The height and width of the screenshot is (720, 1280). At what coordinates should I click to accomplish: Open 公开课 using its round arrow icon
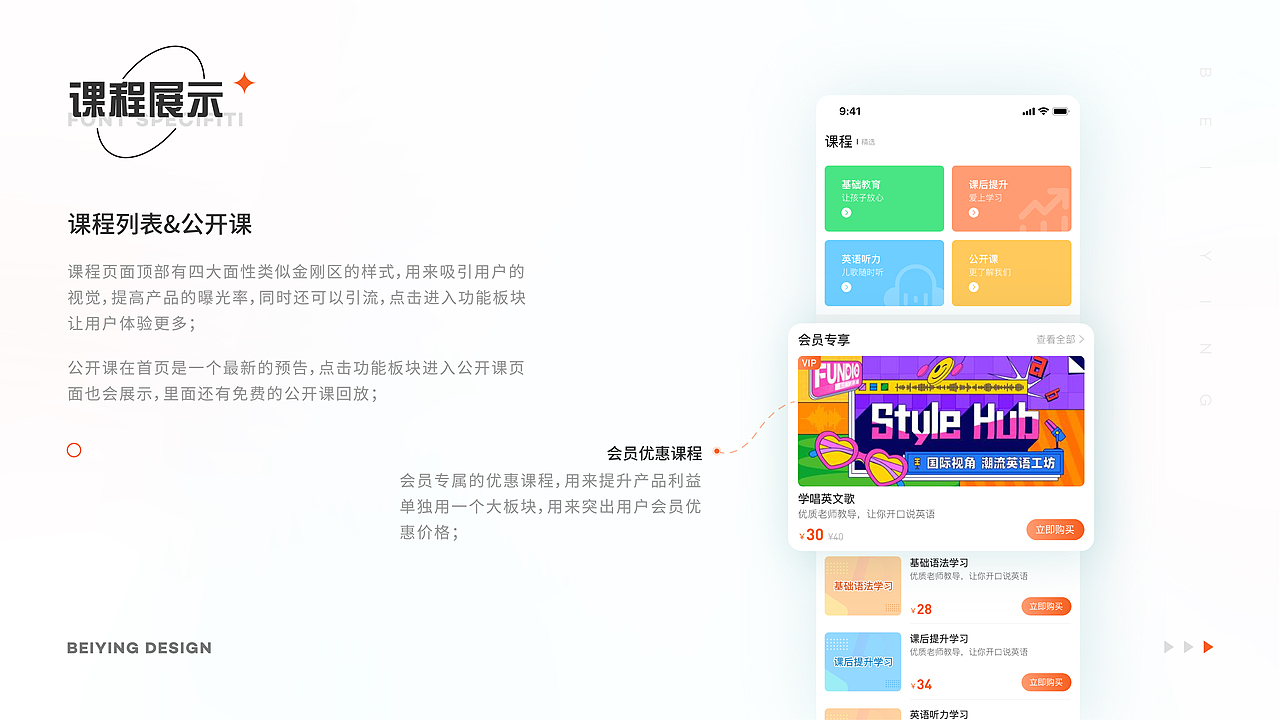(x=973, y=287)
